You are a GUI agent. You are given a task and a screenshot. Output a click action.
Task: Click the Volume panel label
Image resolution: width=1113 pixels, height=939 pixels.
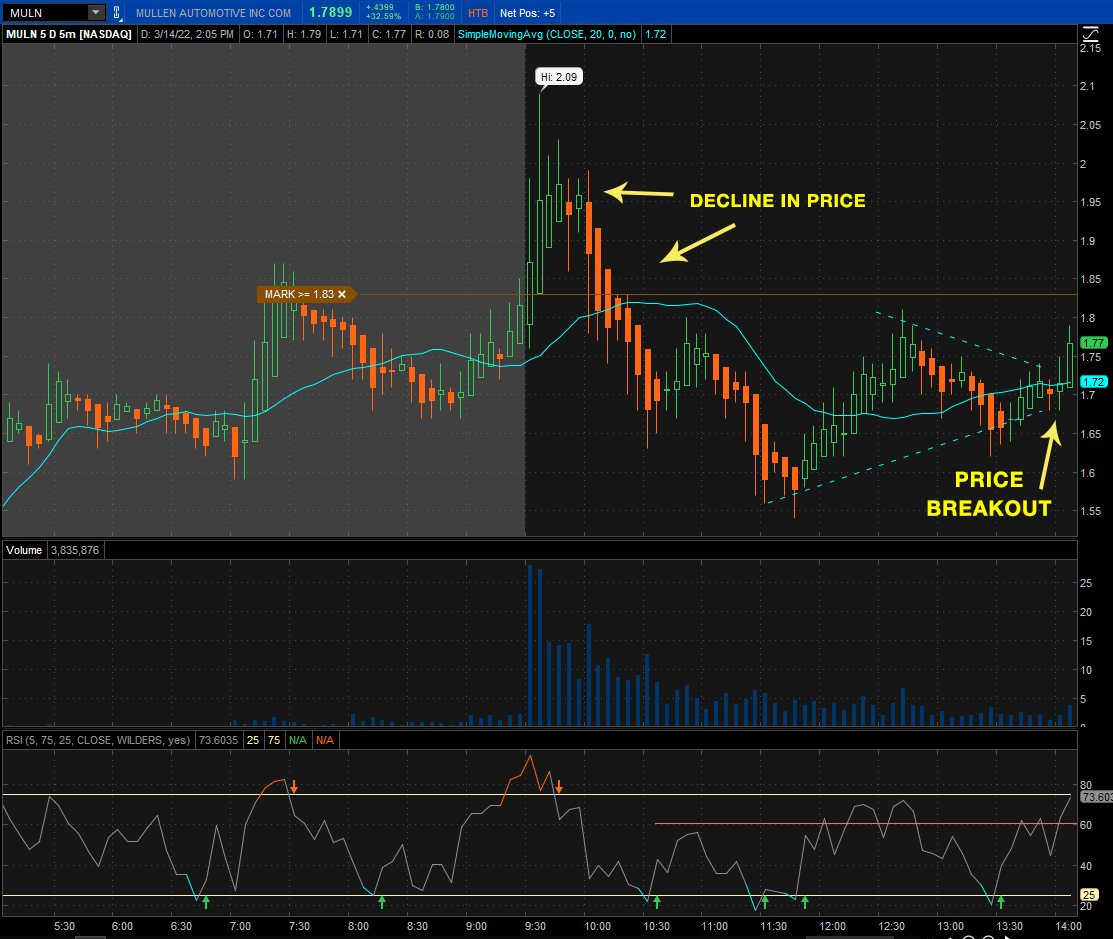(25, 550)
